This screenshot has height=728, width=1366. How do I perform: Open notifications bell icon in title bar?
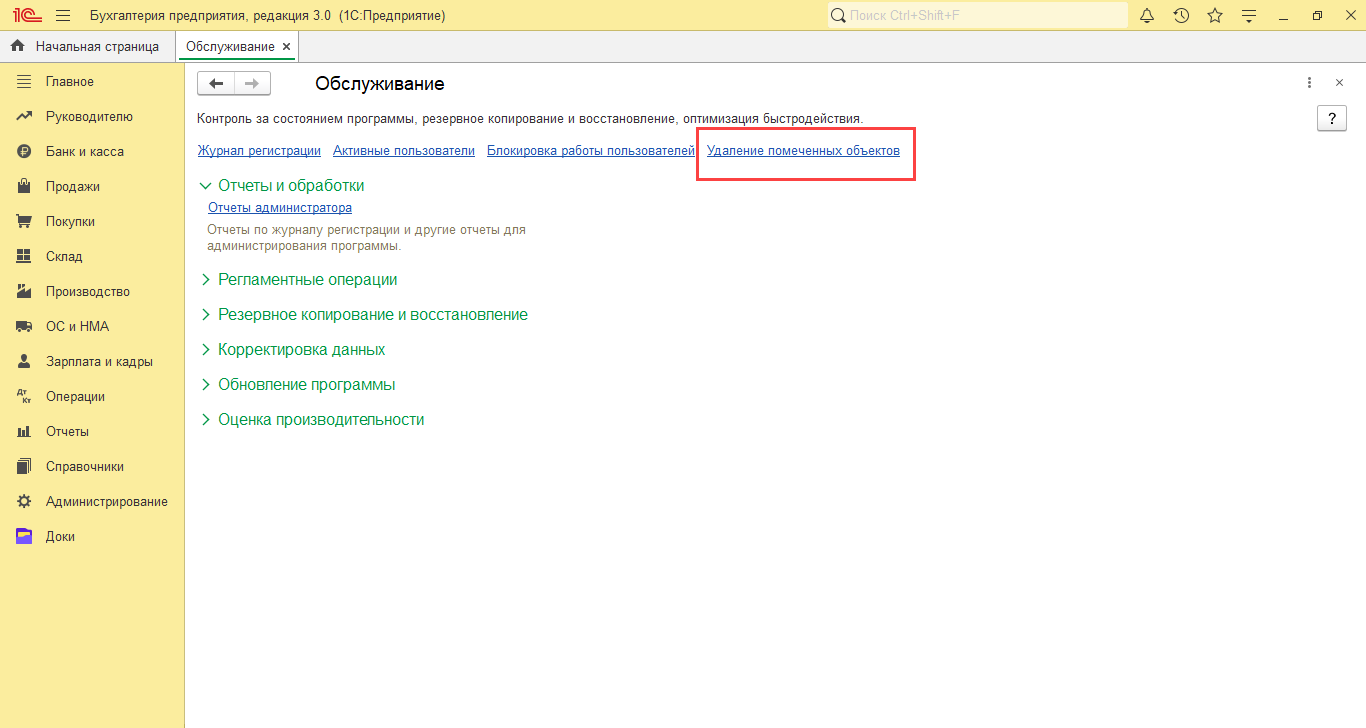click(1147, 16)
